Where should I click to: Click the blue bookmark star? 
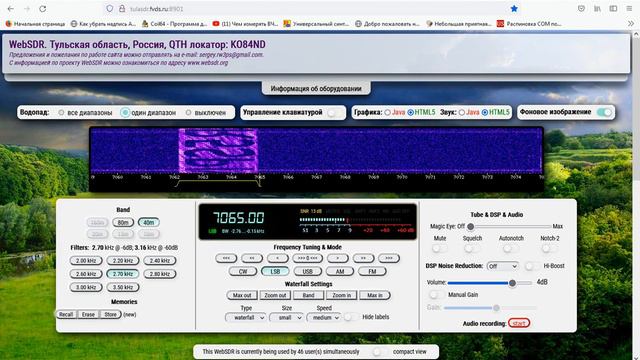514,9
